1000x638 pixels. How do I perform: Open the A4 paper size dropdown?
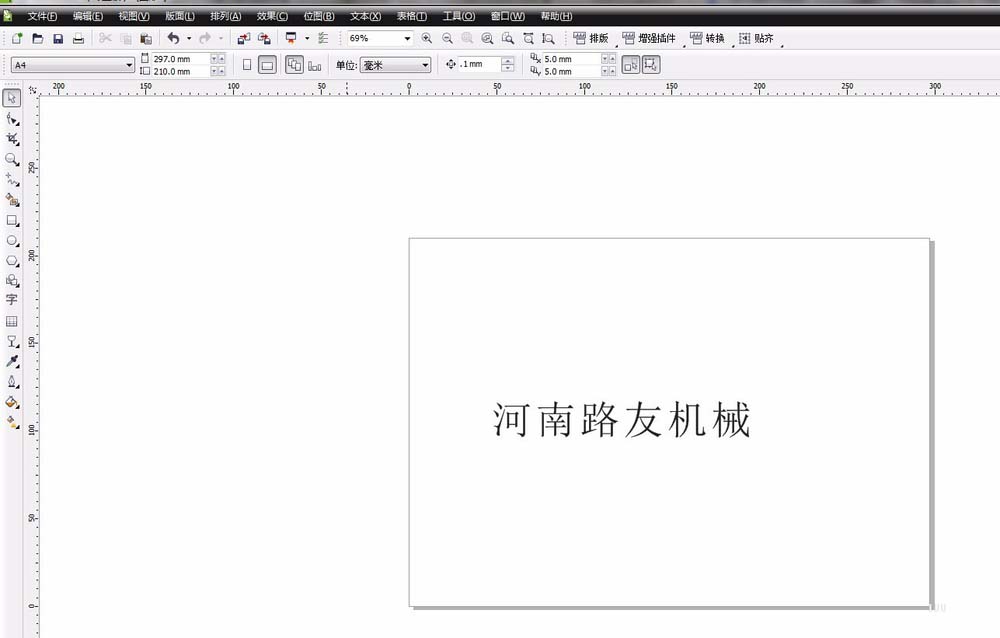129,65
